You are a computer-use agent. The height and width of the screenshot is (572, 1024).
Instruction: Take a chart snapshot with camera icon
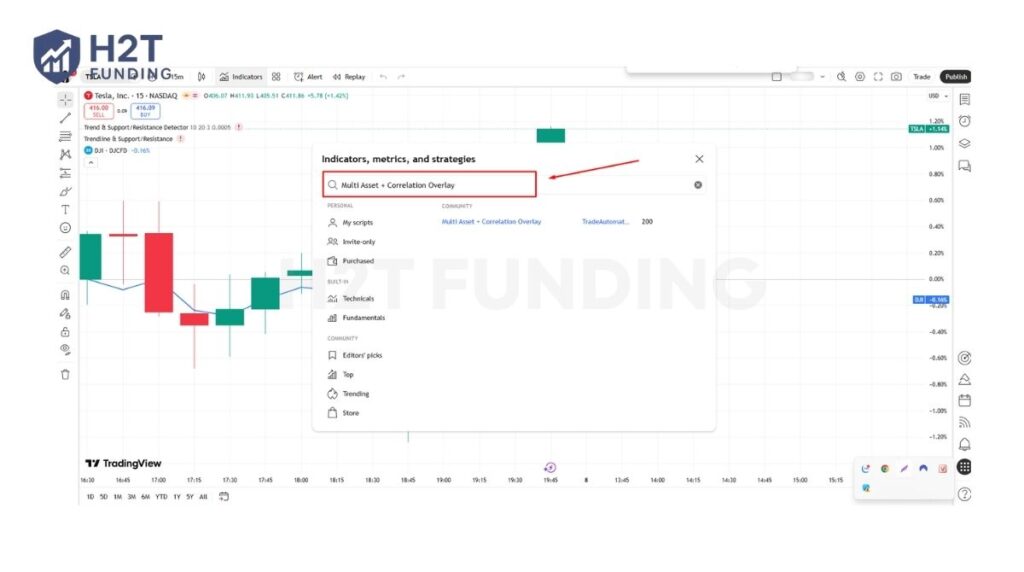pos(897,76)
